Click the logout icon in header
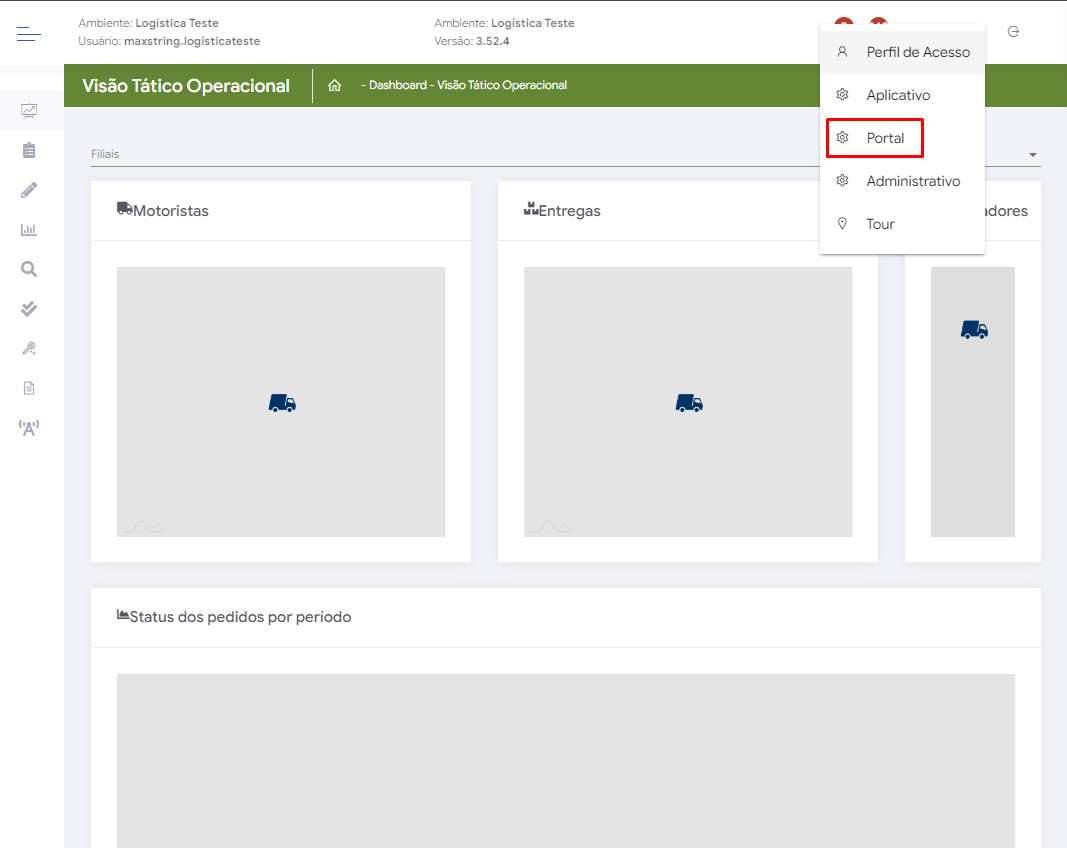1067x848 pixels. [x=1013, y=32]
